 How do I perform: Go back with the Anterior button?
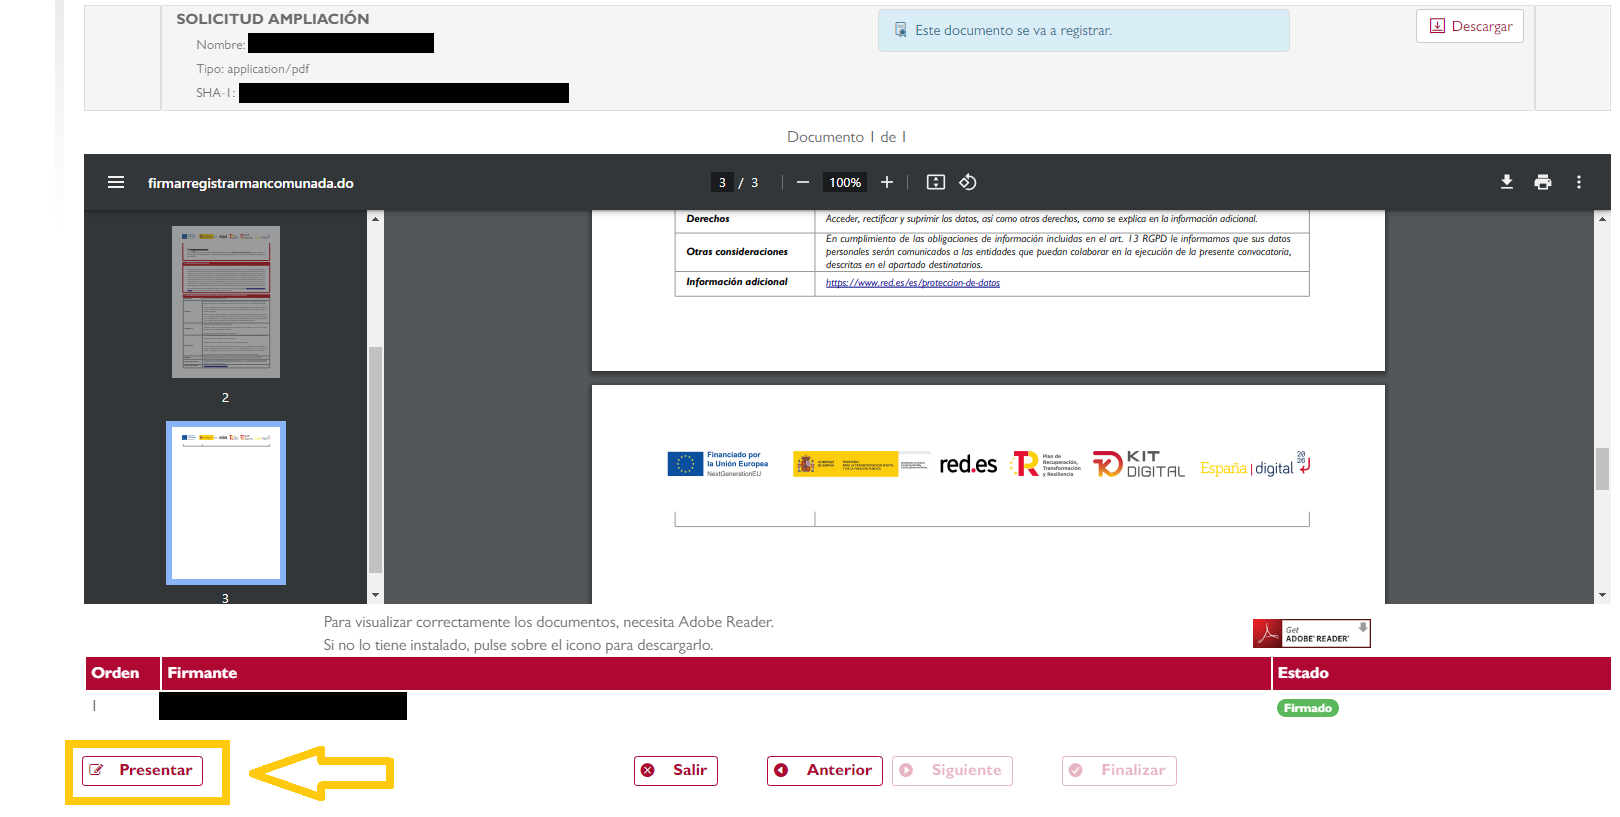click(825, 770)
